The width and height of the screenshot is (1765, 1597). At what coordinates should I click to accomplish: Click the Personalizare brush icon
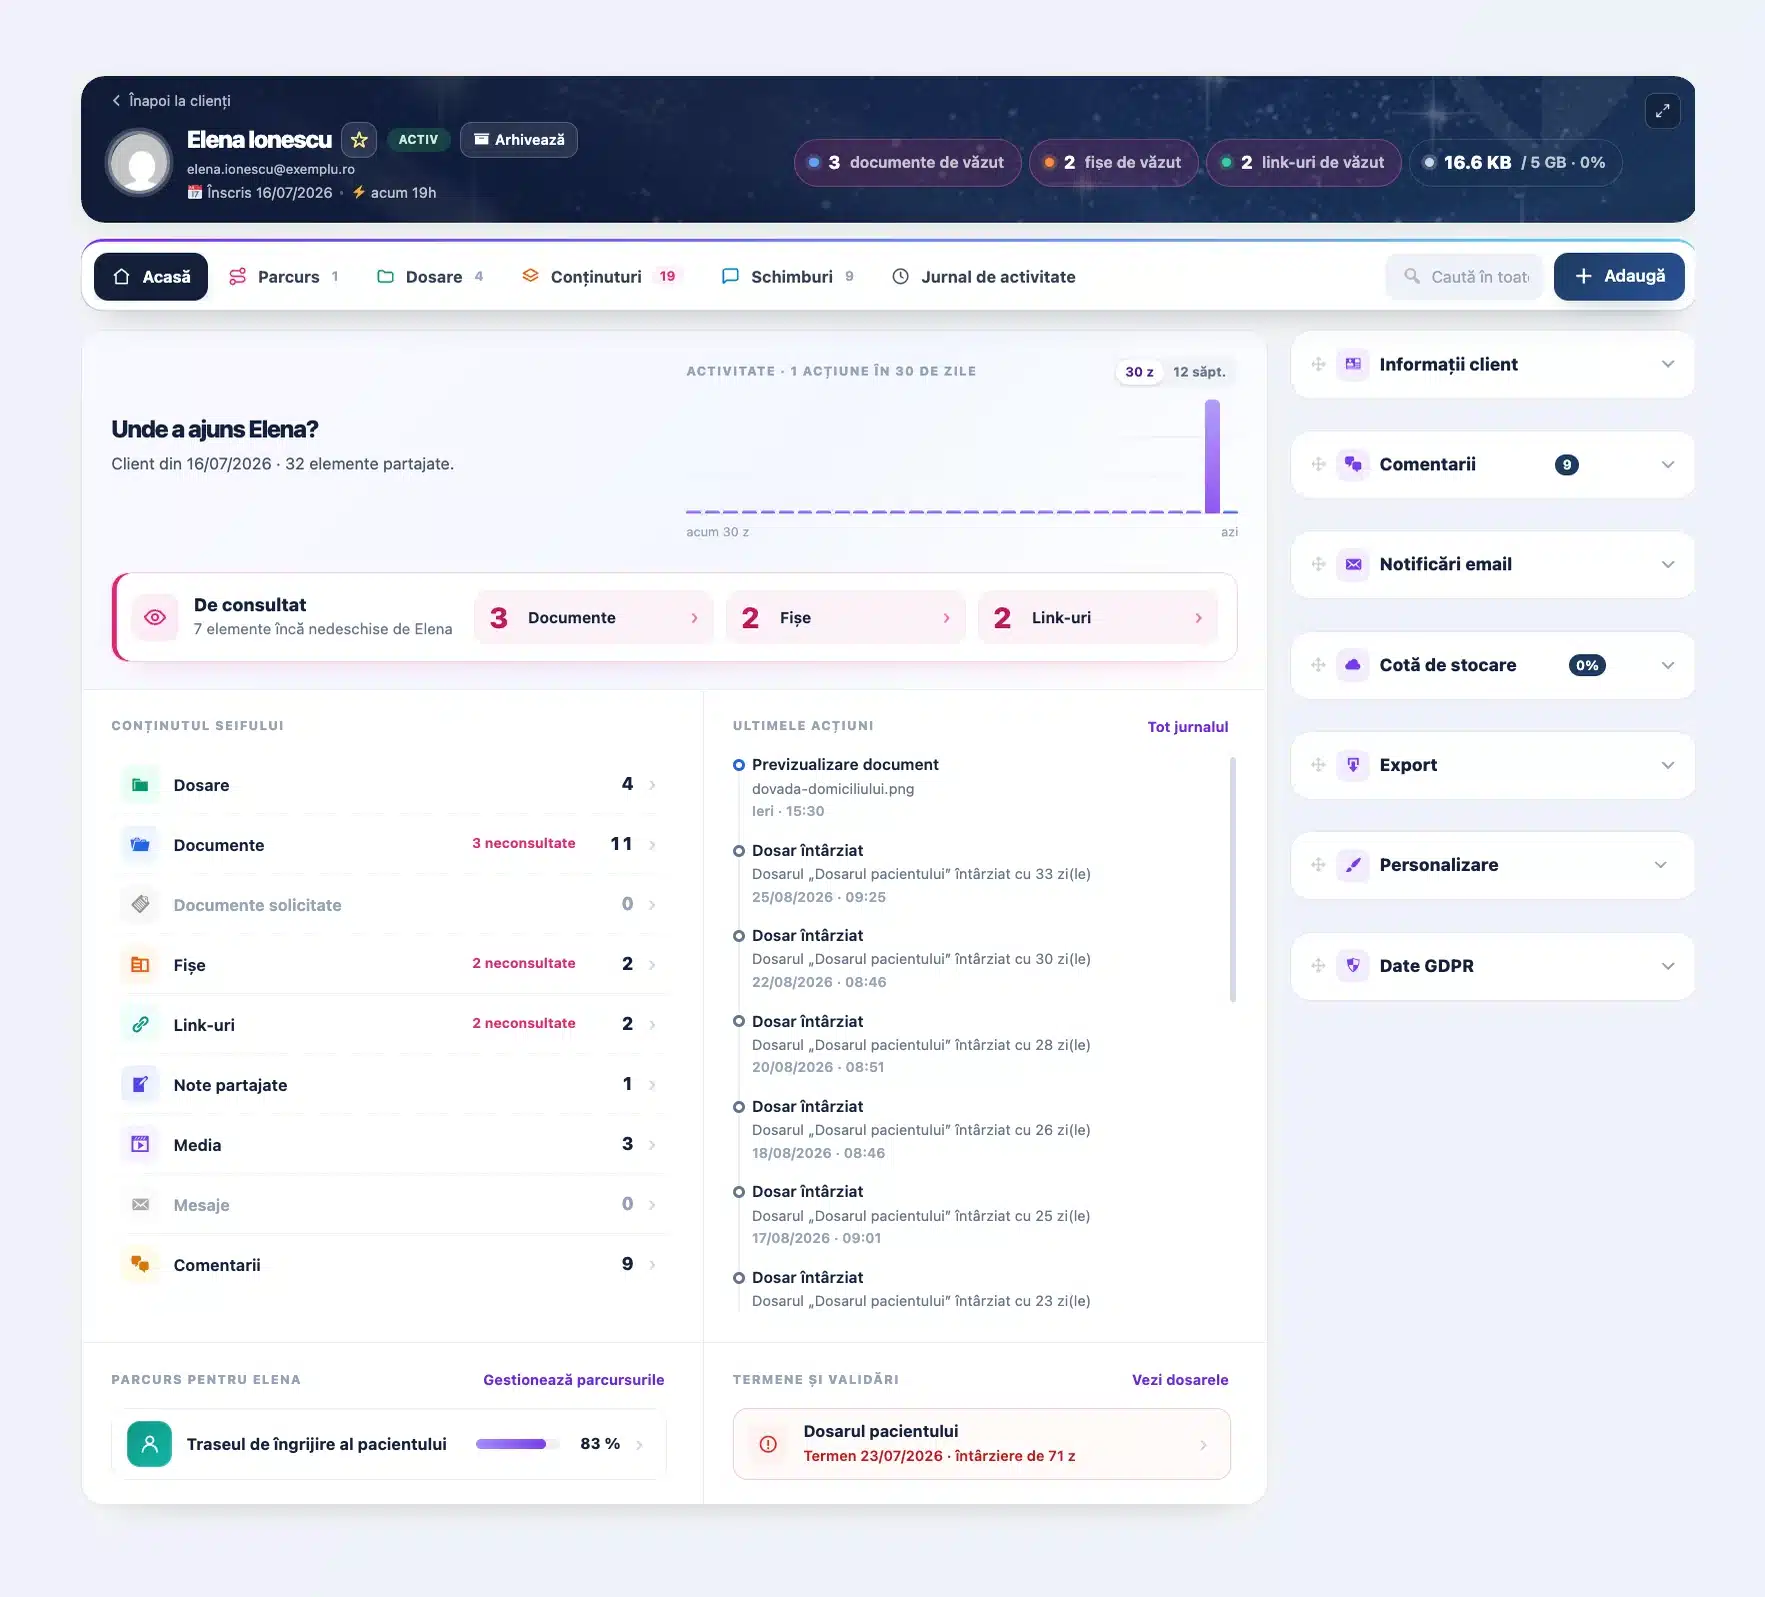click(1353, 865)
